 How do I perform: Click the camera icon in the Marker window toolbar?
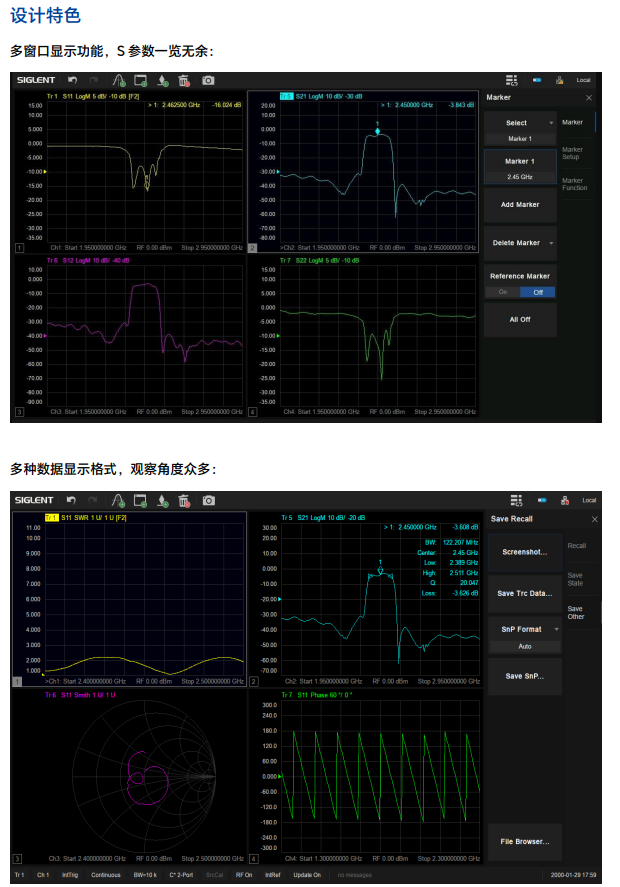pos(208,80)
